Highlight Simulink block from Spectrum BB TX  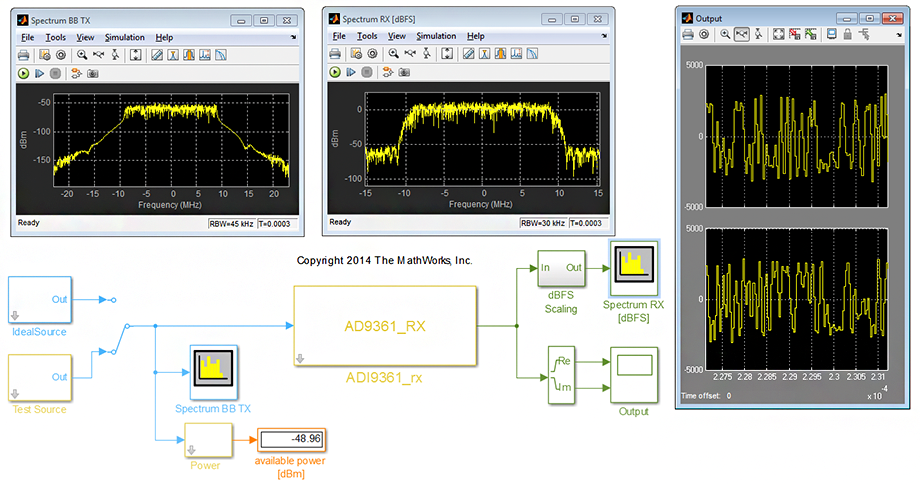(76, 73)
